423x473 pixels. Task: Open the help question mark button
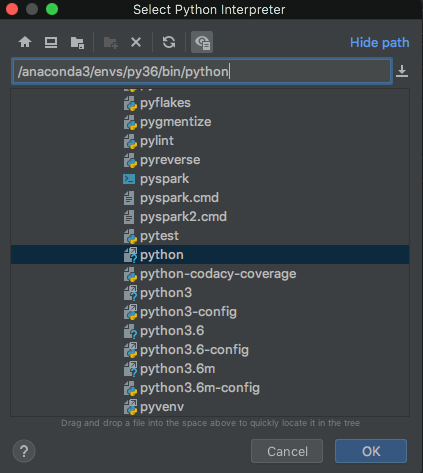[24, 451]
